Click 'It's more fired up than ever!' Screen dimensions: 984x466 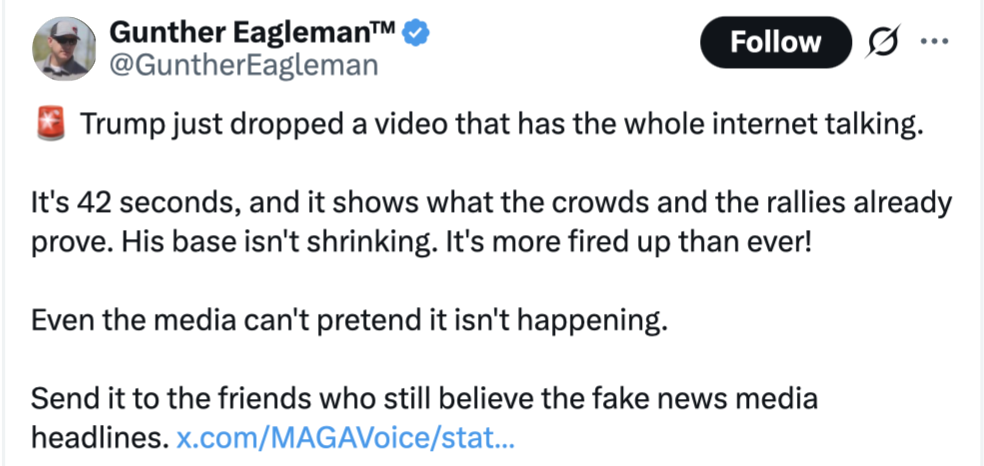[628, 241]
